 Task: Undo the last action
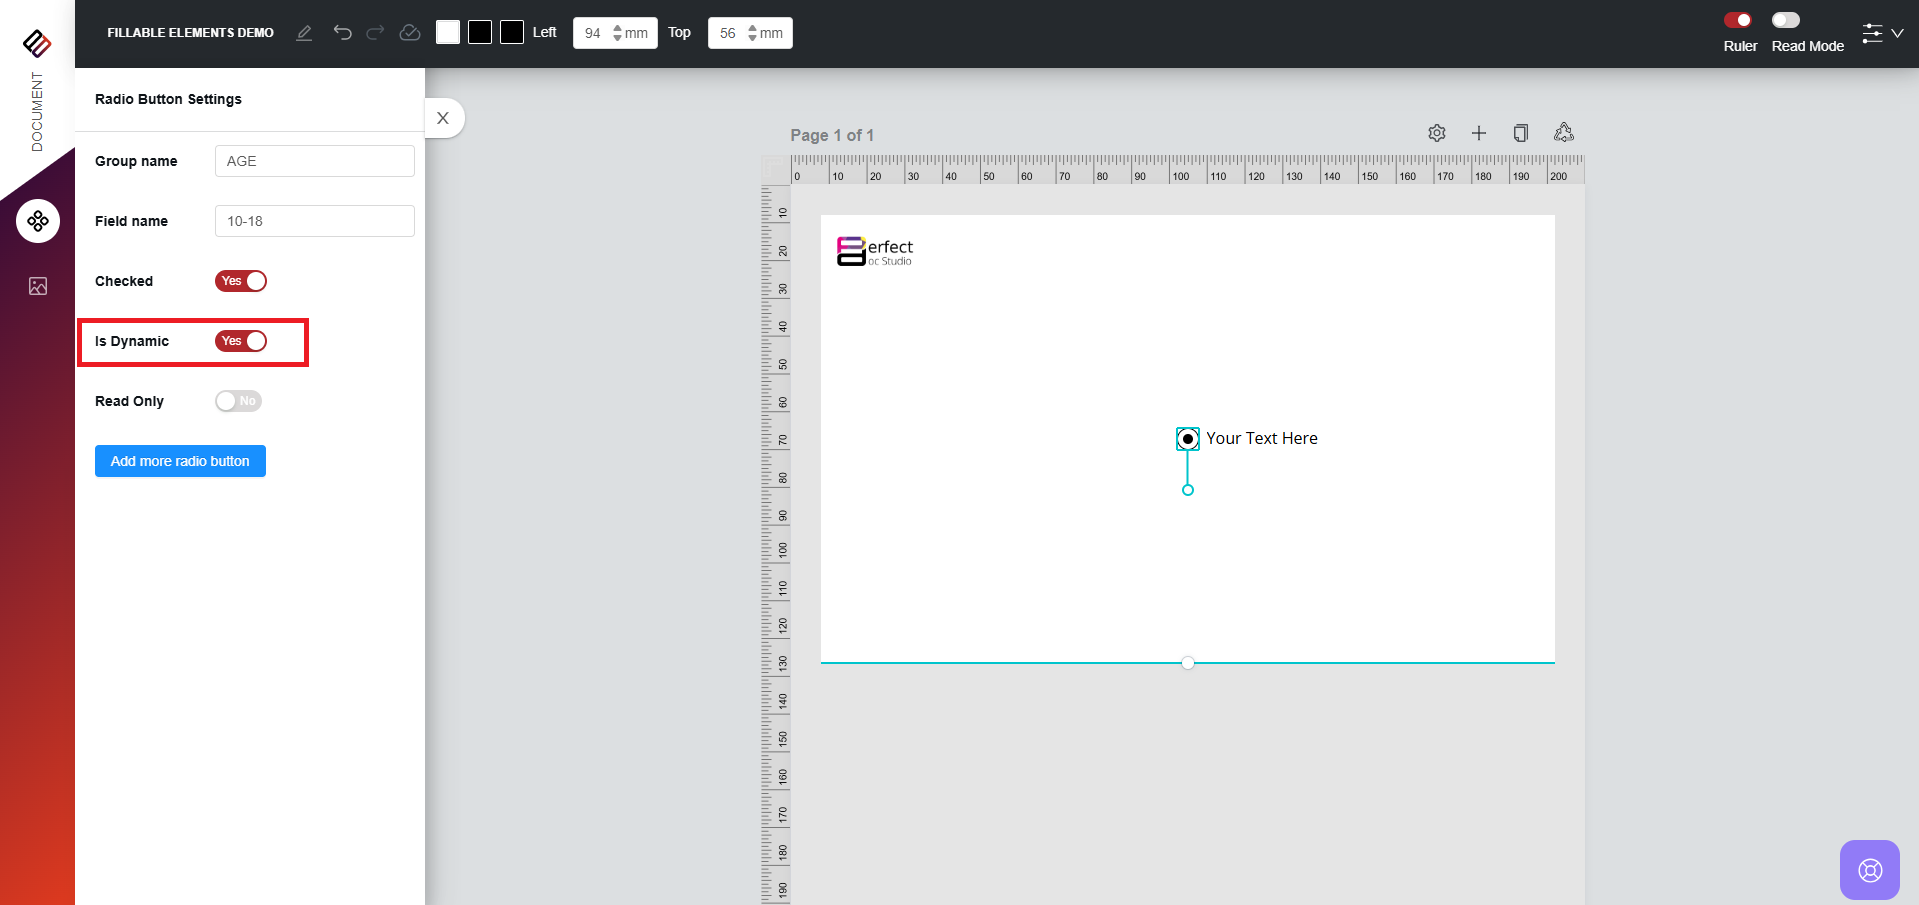point(342,33)
